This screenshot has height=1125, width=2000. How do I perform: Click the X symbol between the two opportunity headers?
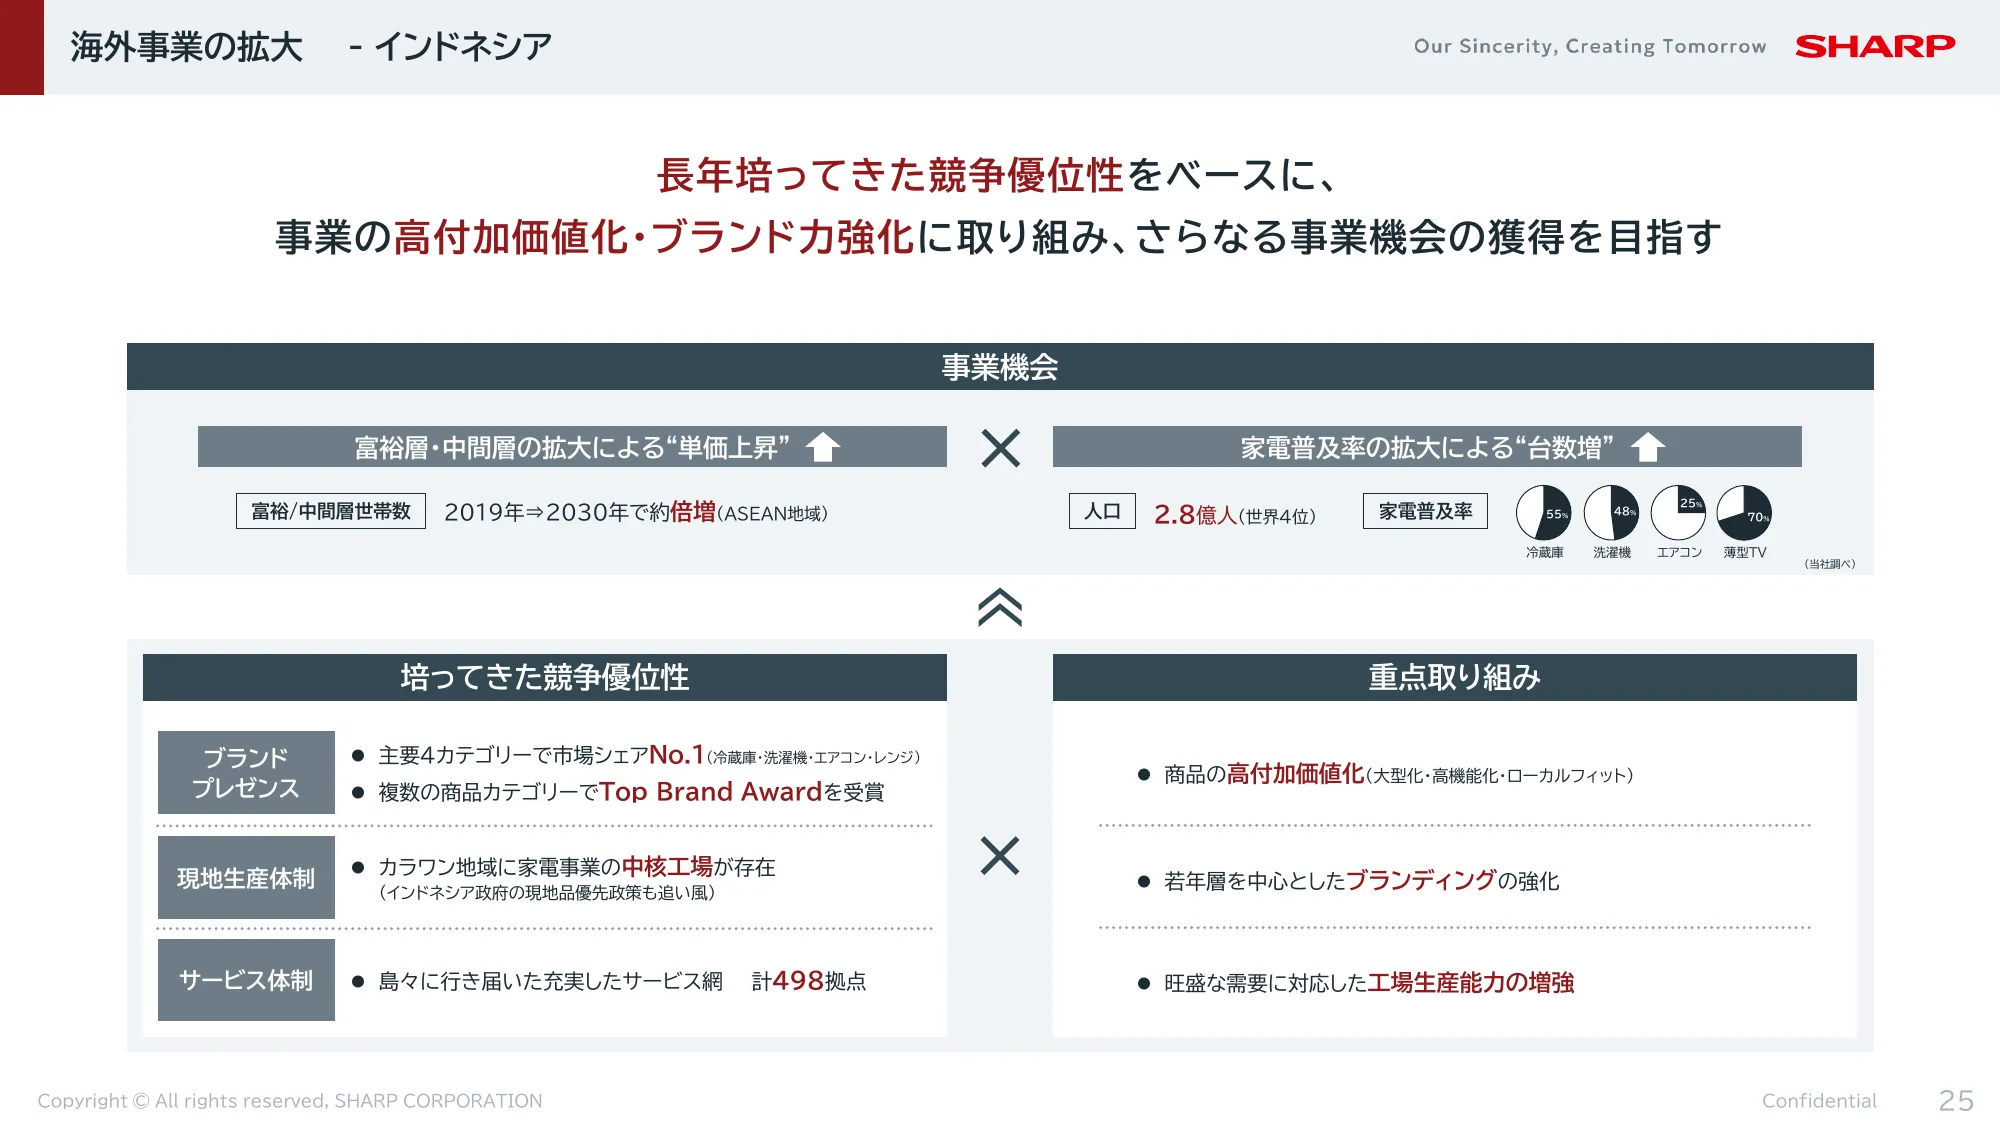[x=1000, y=448]
